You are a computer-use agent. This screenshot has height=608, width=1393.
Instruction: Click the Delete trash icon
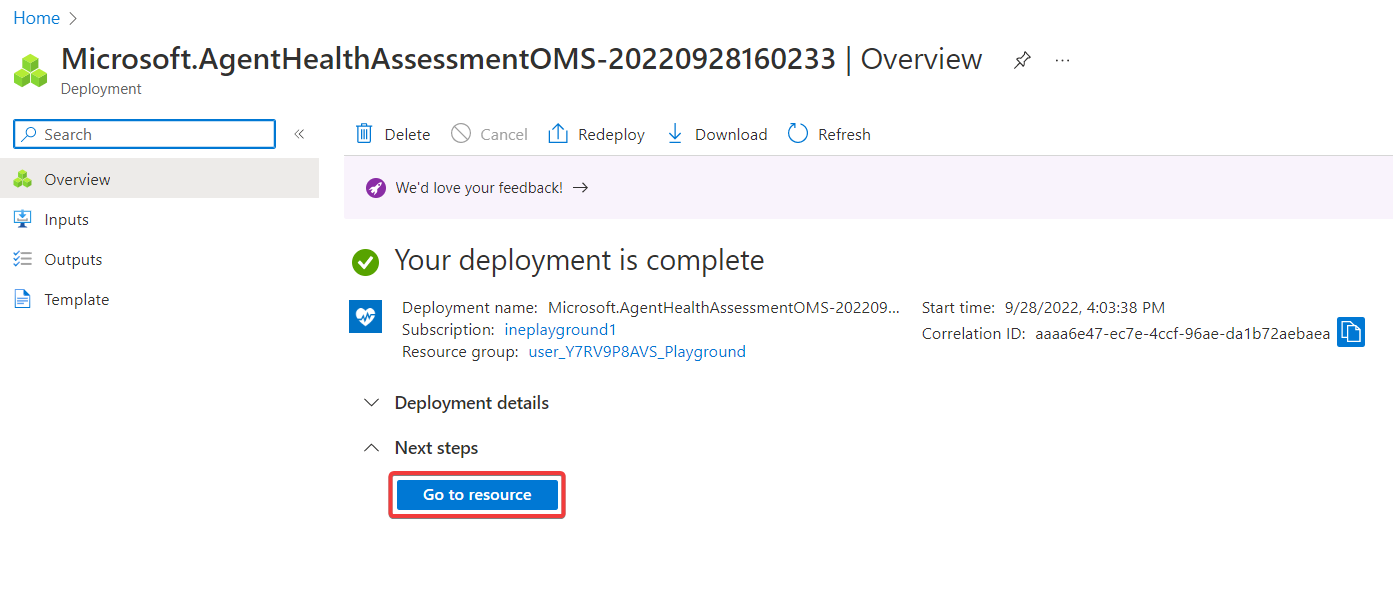(365, 134)
